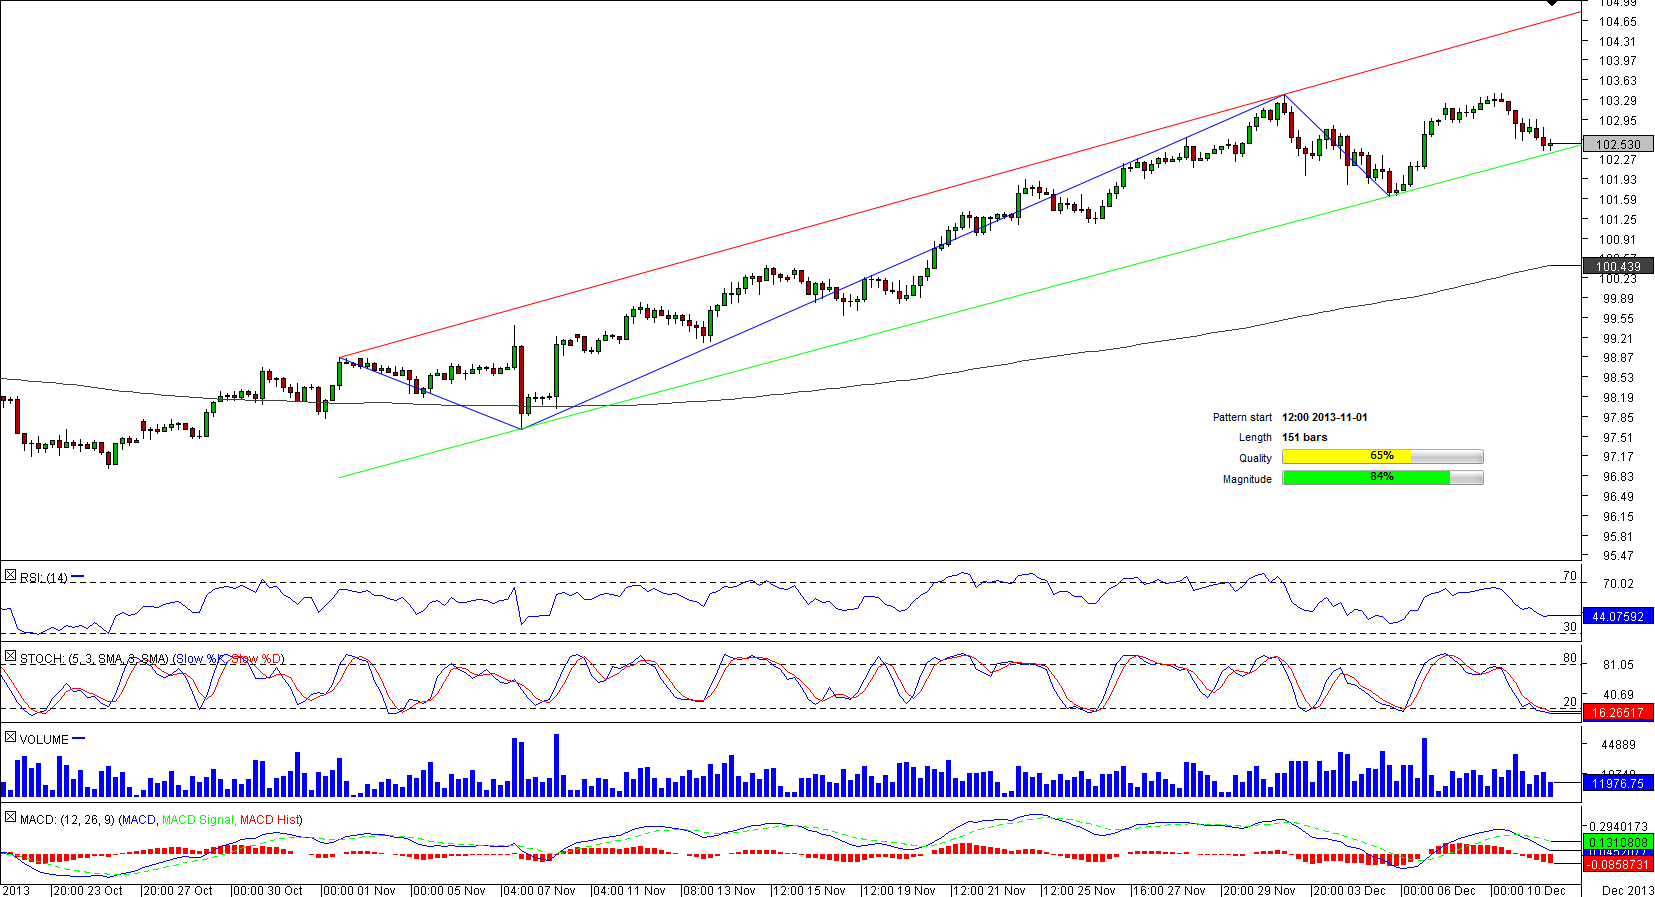Click the blue VOLUME legend line marker
Viewport: 1655px width, 897px height.
tap(79, 739)
